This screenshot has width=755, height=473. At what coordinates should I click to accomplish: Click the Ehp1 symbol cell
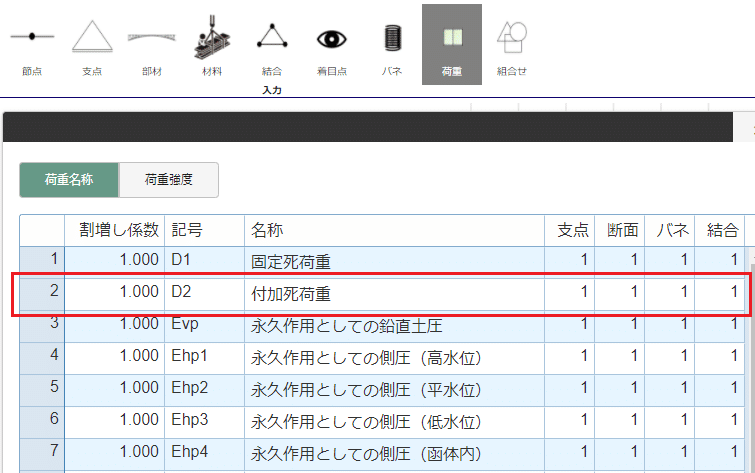(205, 356)
